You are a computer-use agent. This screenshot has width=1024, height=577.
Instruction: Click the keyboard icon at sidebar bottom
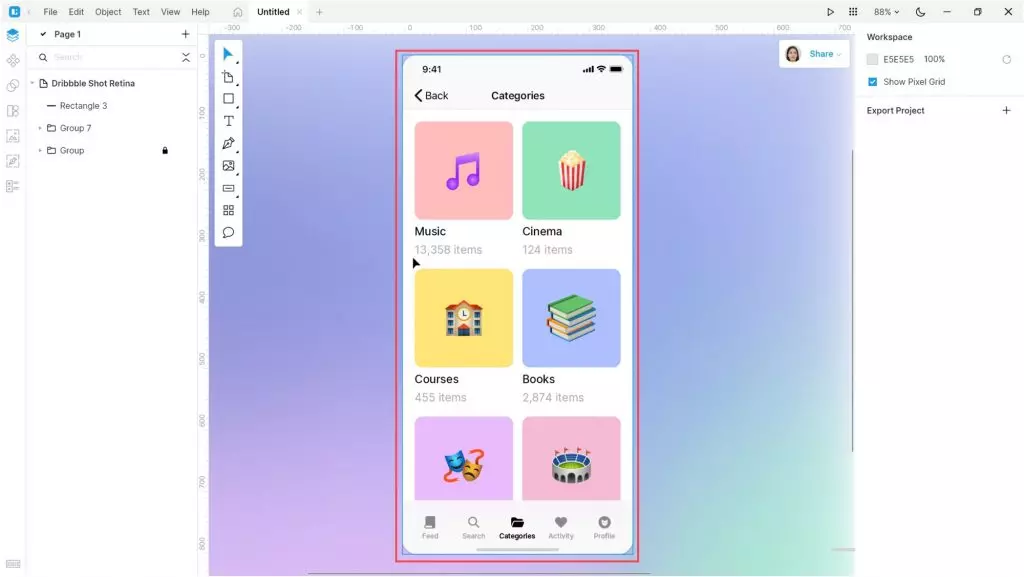coord(12,564)
